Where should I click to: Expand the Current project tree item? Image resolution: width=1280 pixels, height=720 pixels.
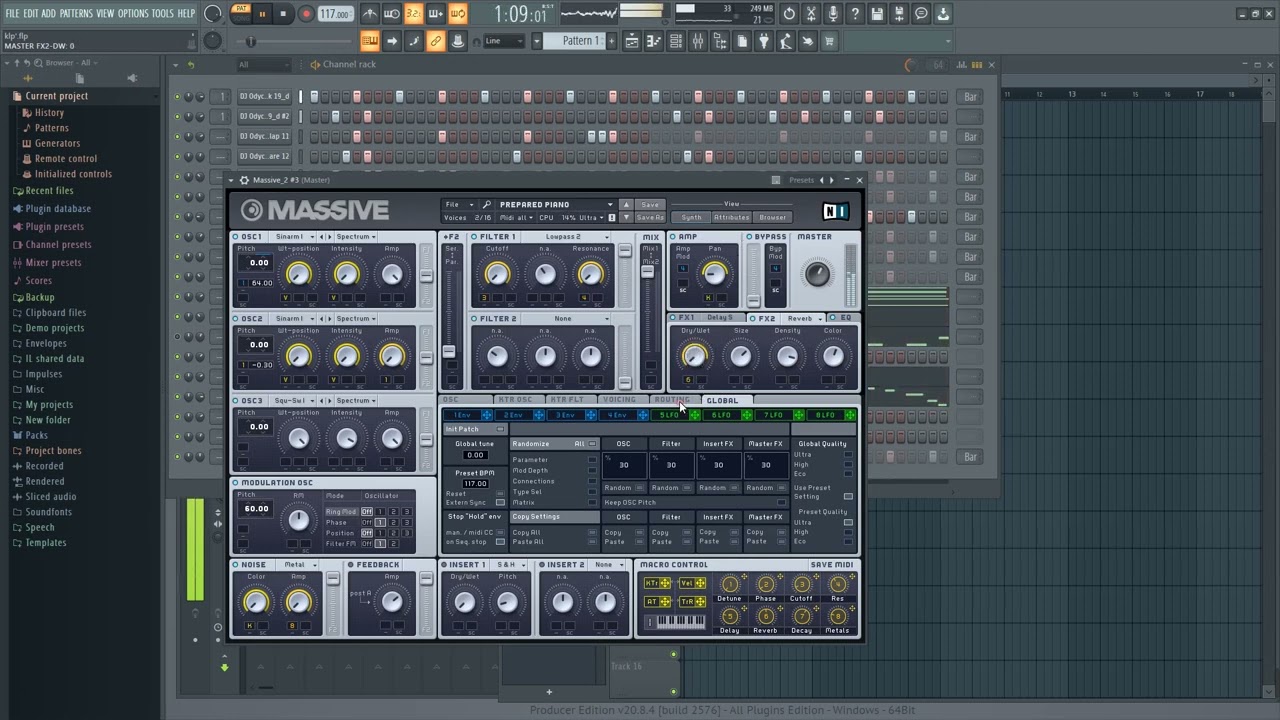(56, 96)
